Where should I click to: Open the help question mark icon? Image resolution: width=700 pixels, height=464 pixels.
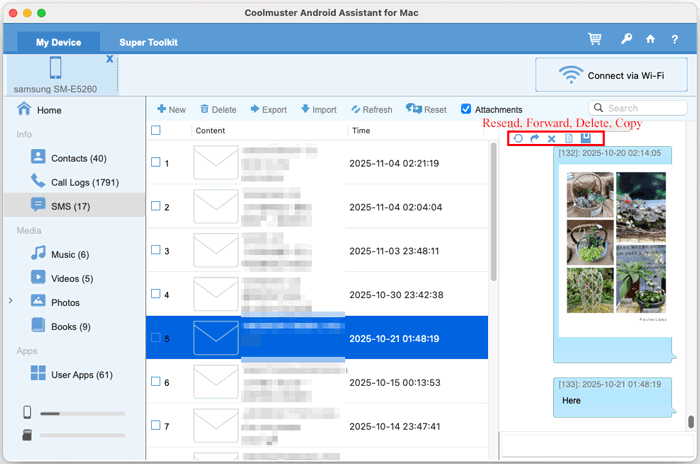[675, 39]
